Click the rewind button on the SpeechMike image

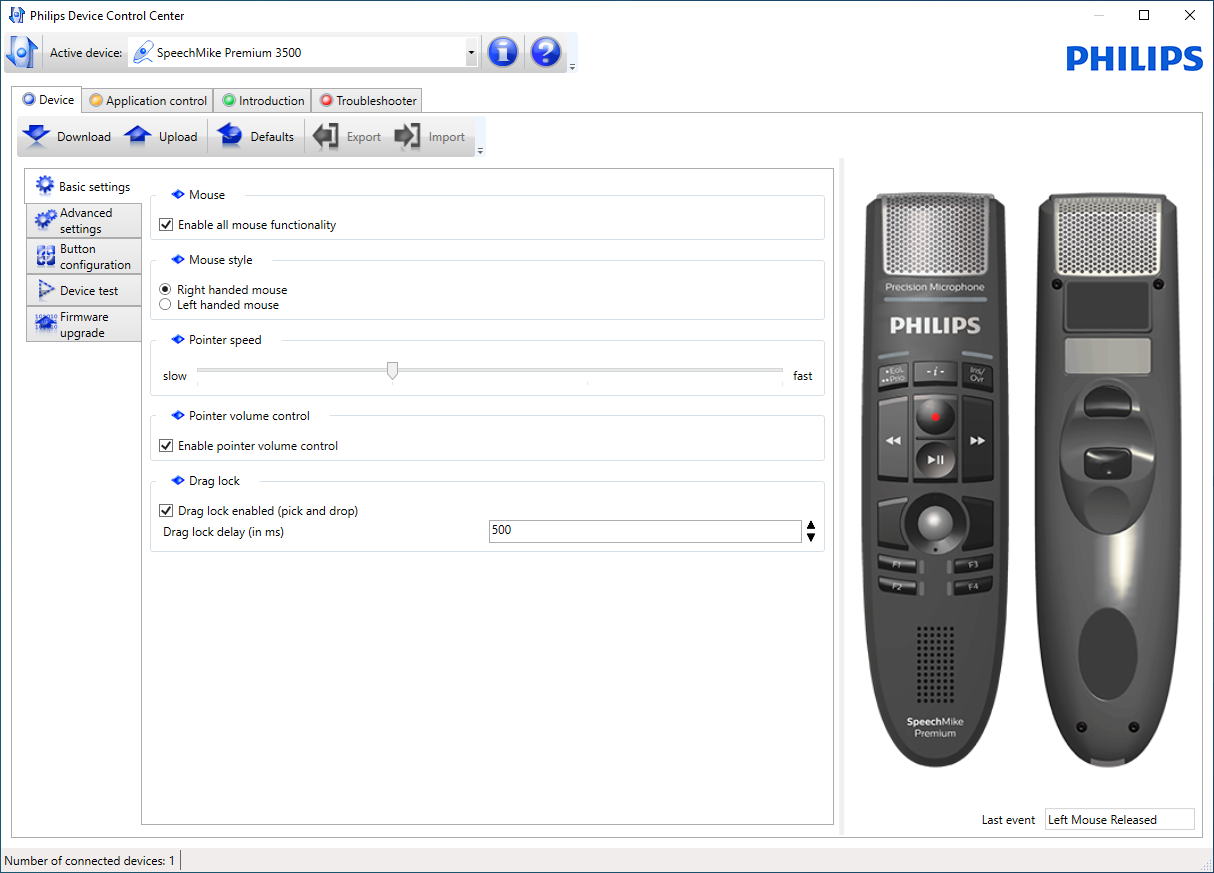(894, 440)
